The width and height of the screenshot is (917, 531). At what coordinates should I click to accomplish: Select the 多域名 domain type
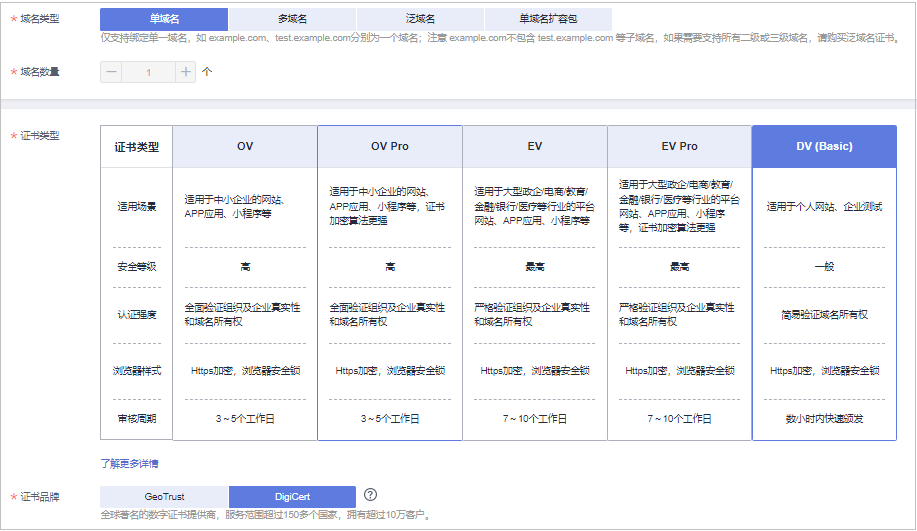[x=292, y=19]
